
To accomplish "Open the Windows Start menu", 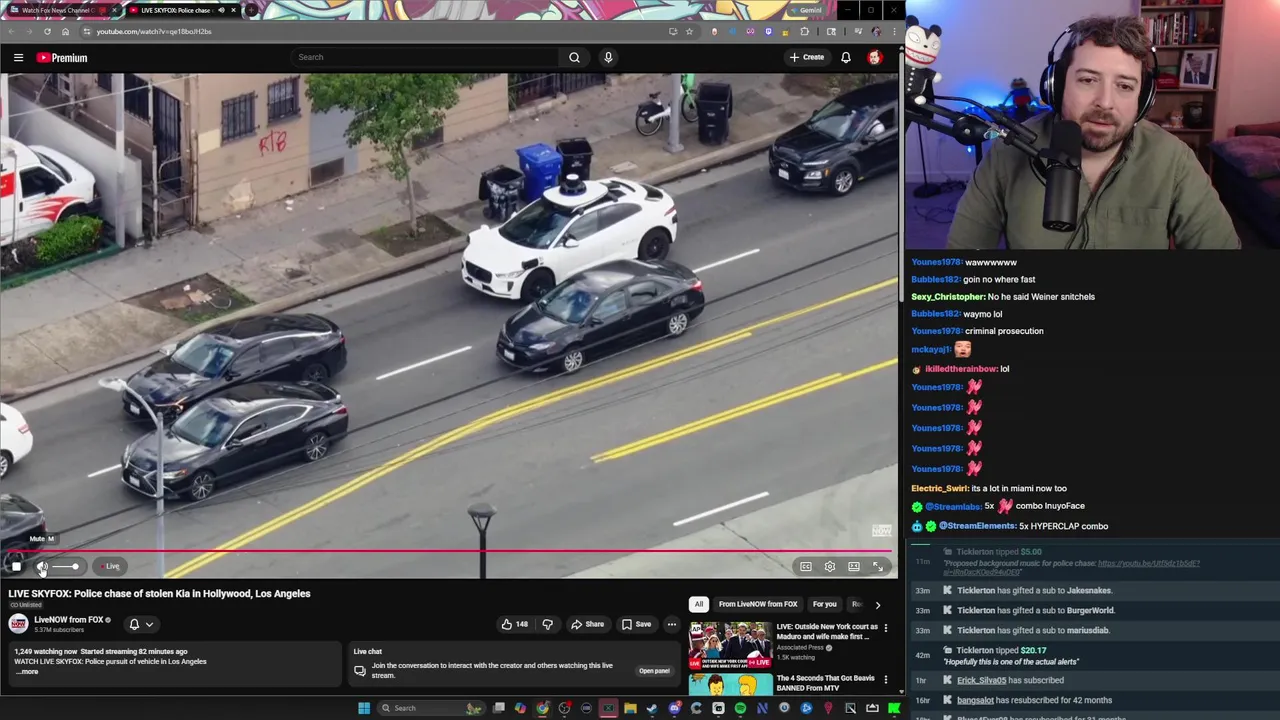I will tap(364, 708).
